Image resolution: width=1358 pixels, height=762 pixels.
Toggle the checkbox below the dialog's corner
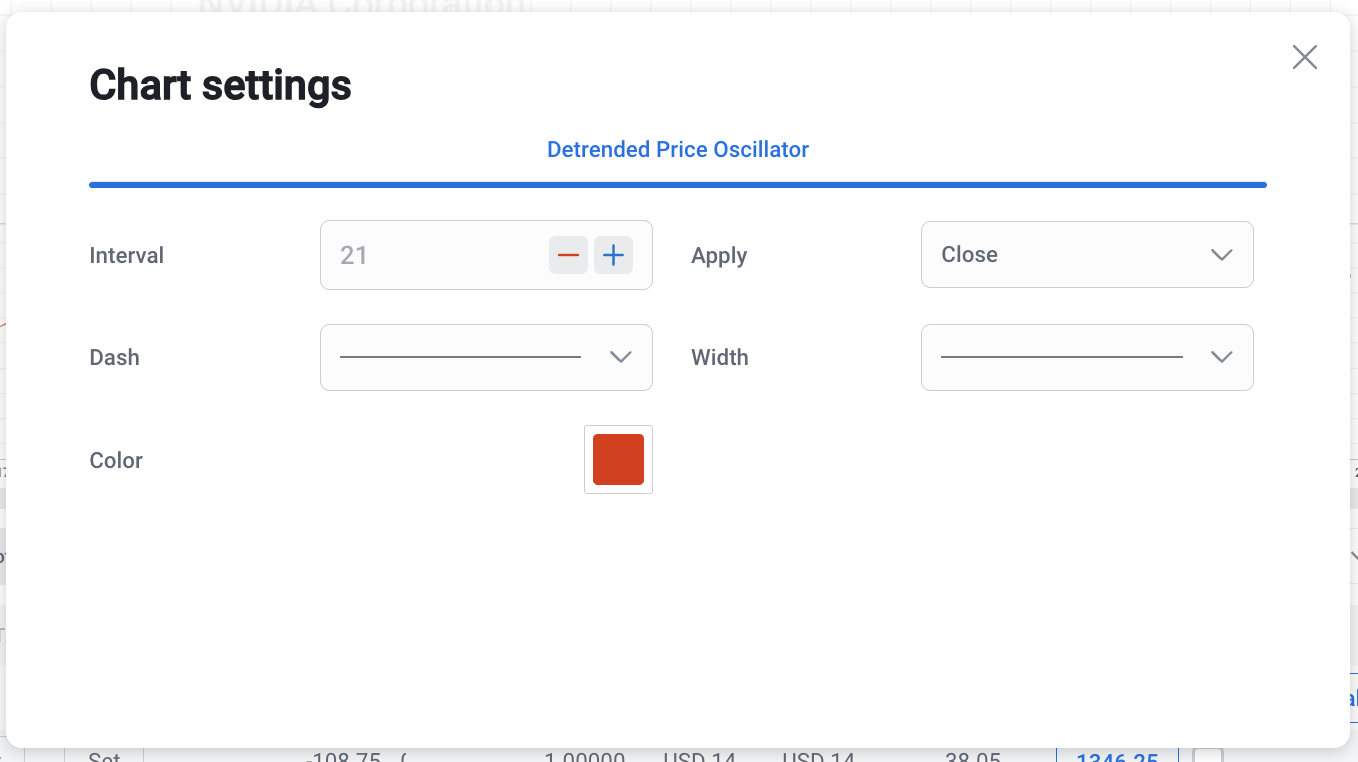(1208, 756)
